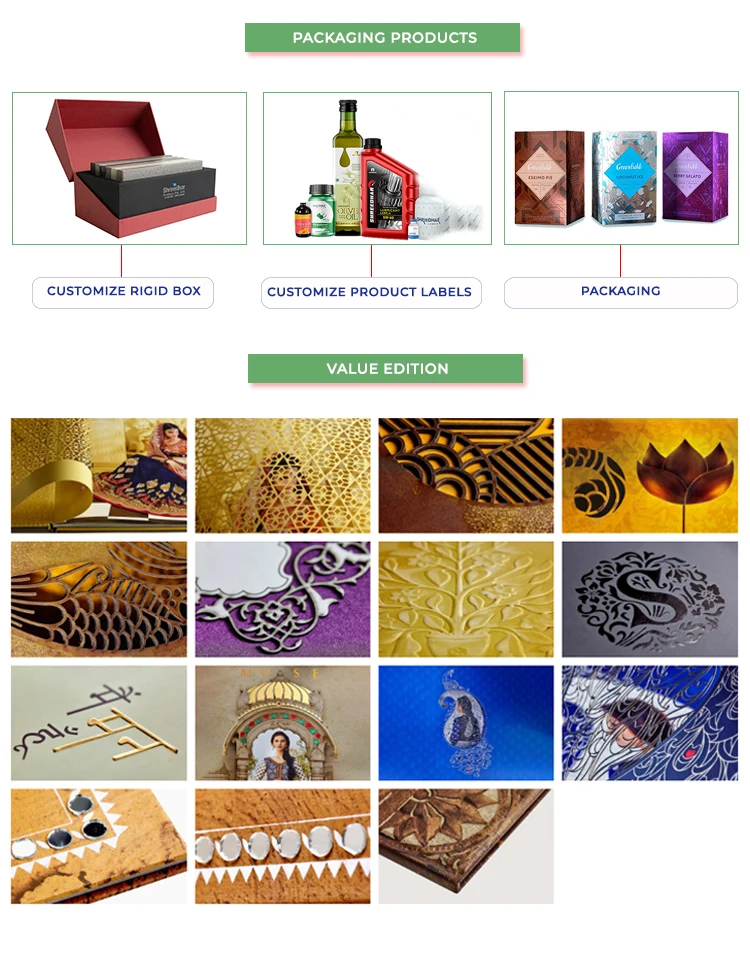View the Greenfield boxes packaging image
750x960 pixels.
coord(621,168)
